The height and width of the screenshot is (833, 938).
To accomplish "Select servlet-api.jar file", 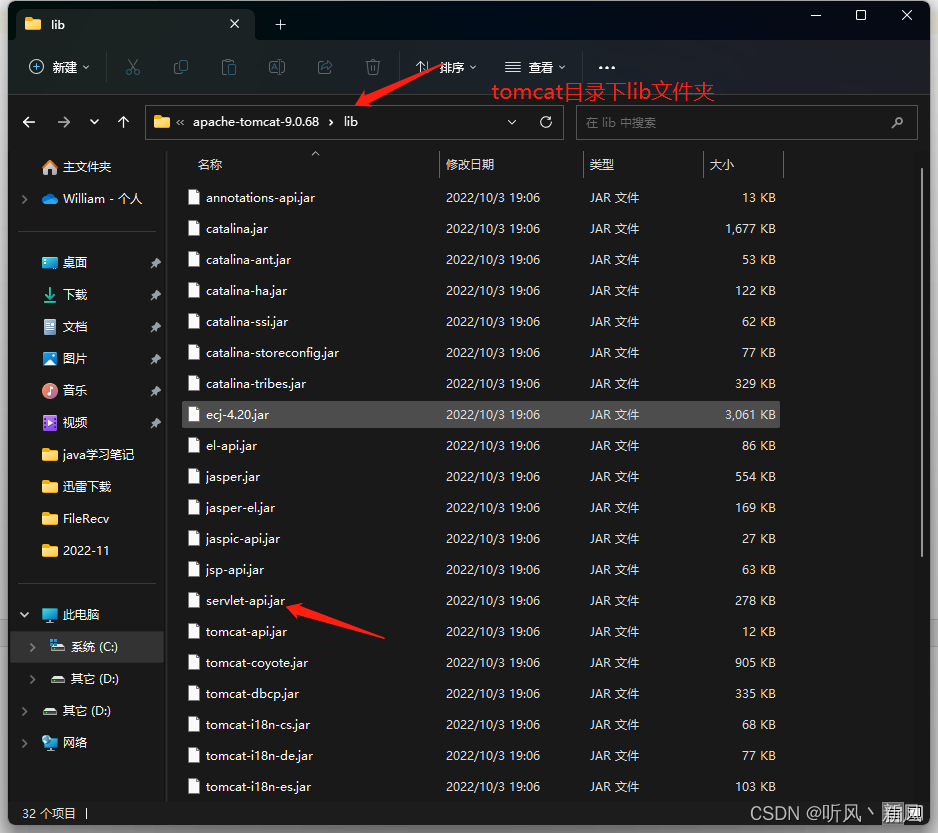I will [x=480, y=601].
